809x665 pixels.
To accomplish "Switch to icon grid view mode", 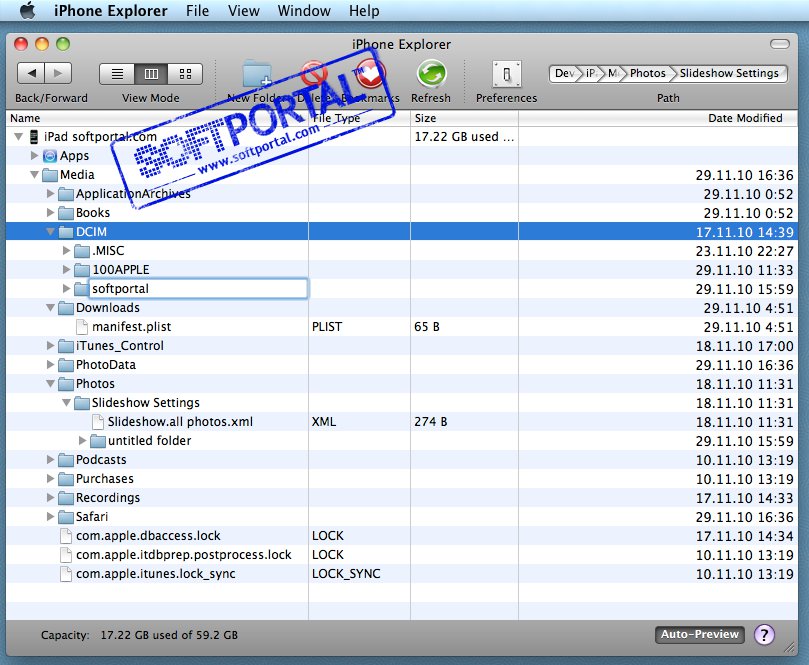I will click(185, 74).
